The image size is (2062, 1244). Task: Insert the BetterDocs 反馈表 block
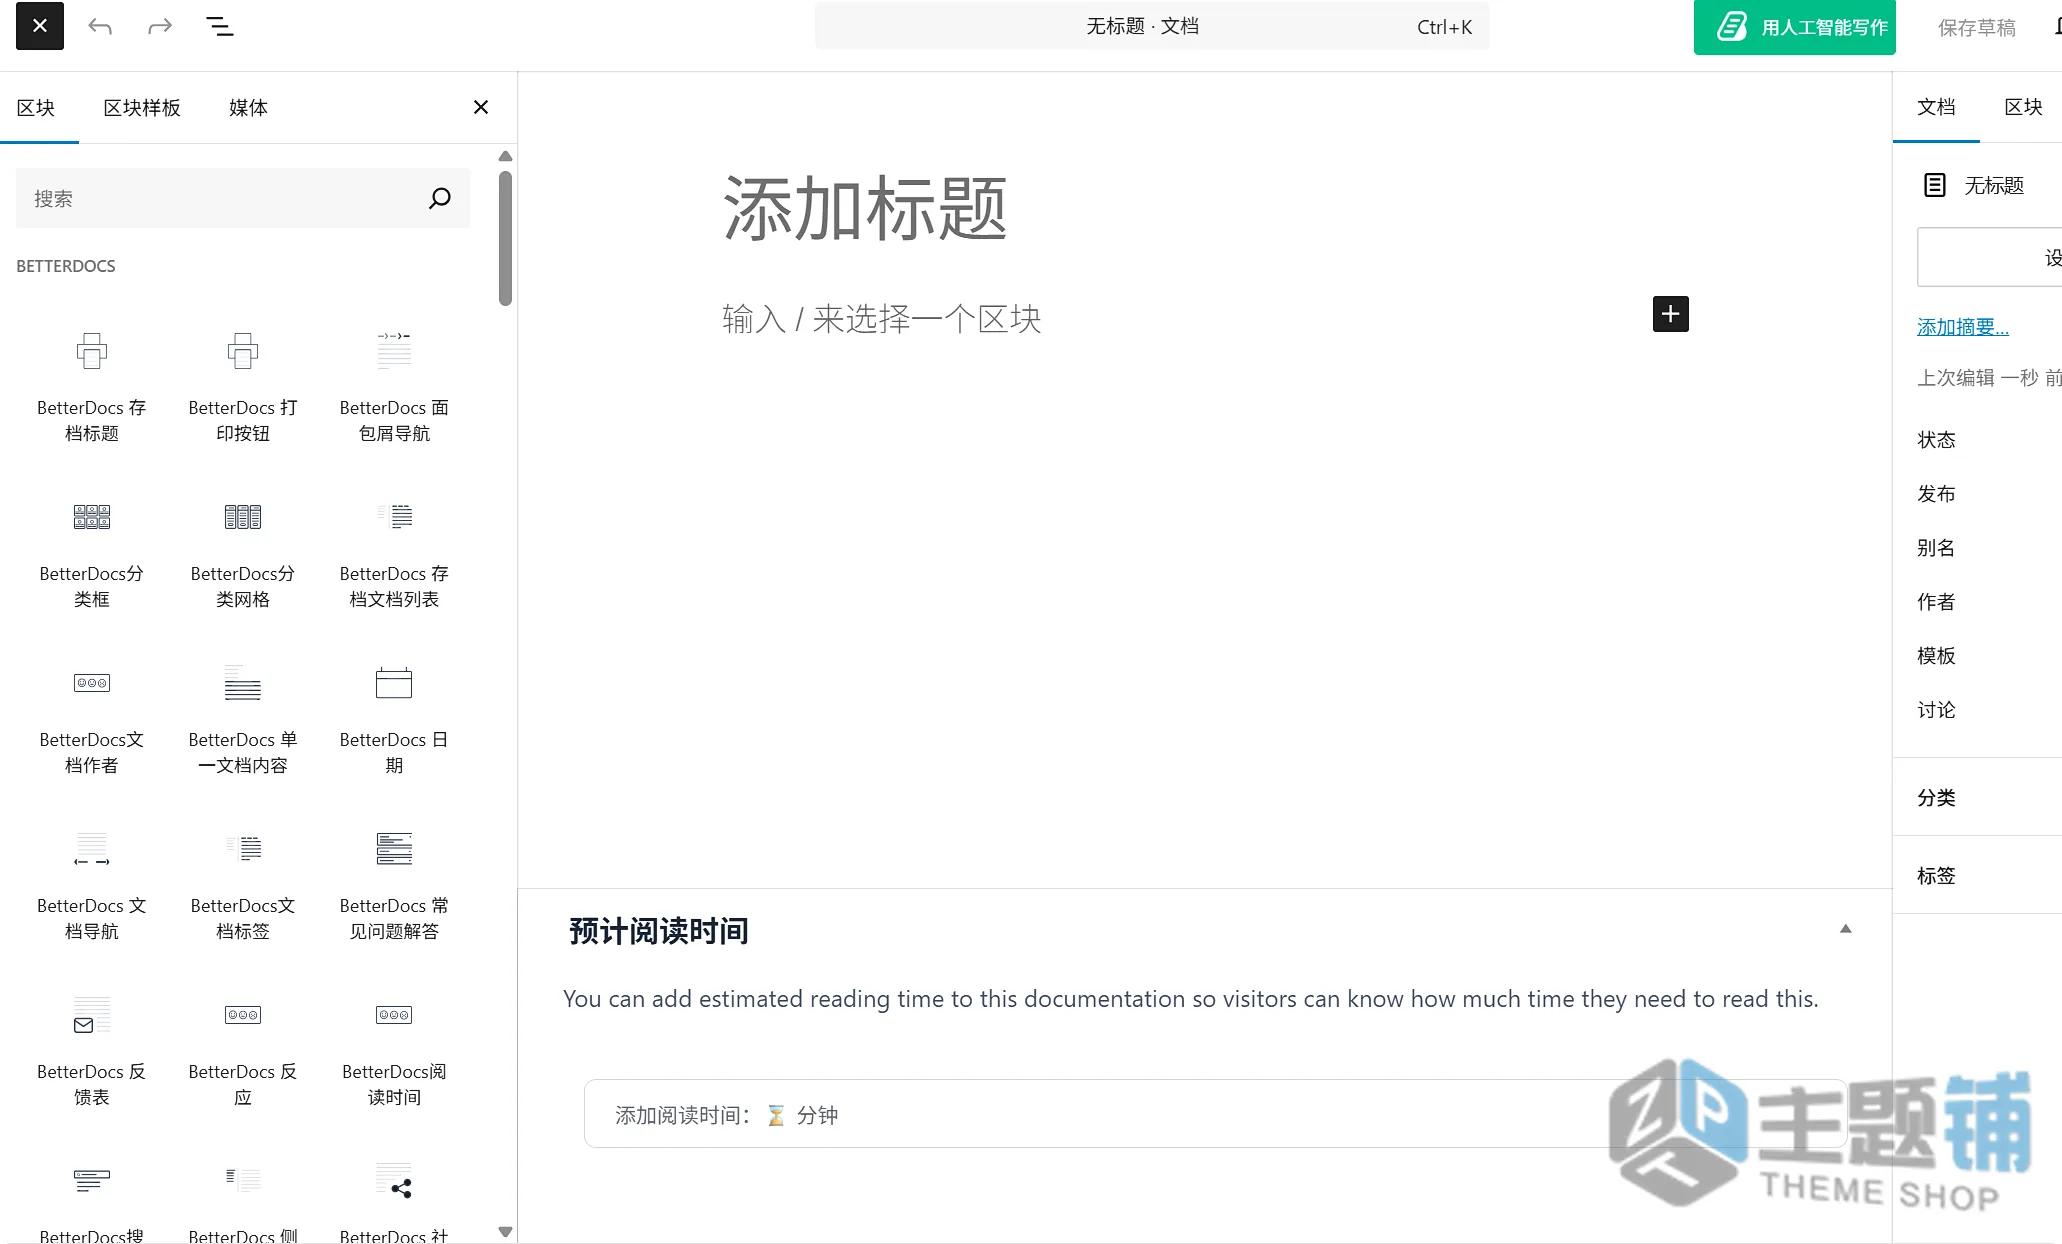(92, 1050)
